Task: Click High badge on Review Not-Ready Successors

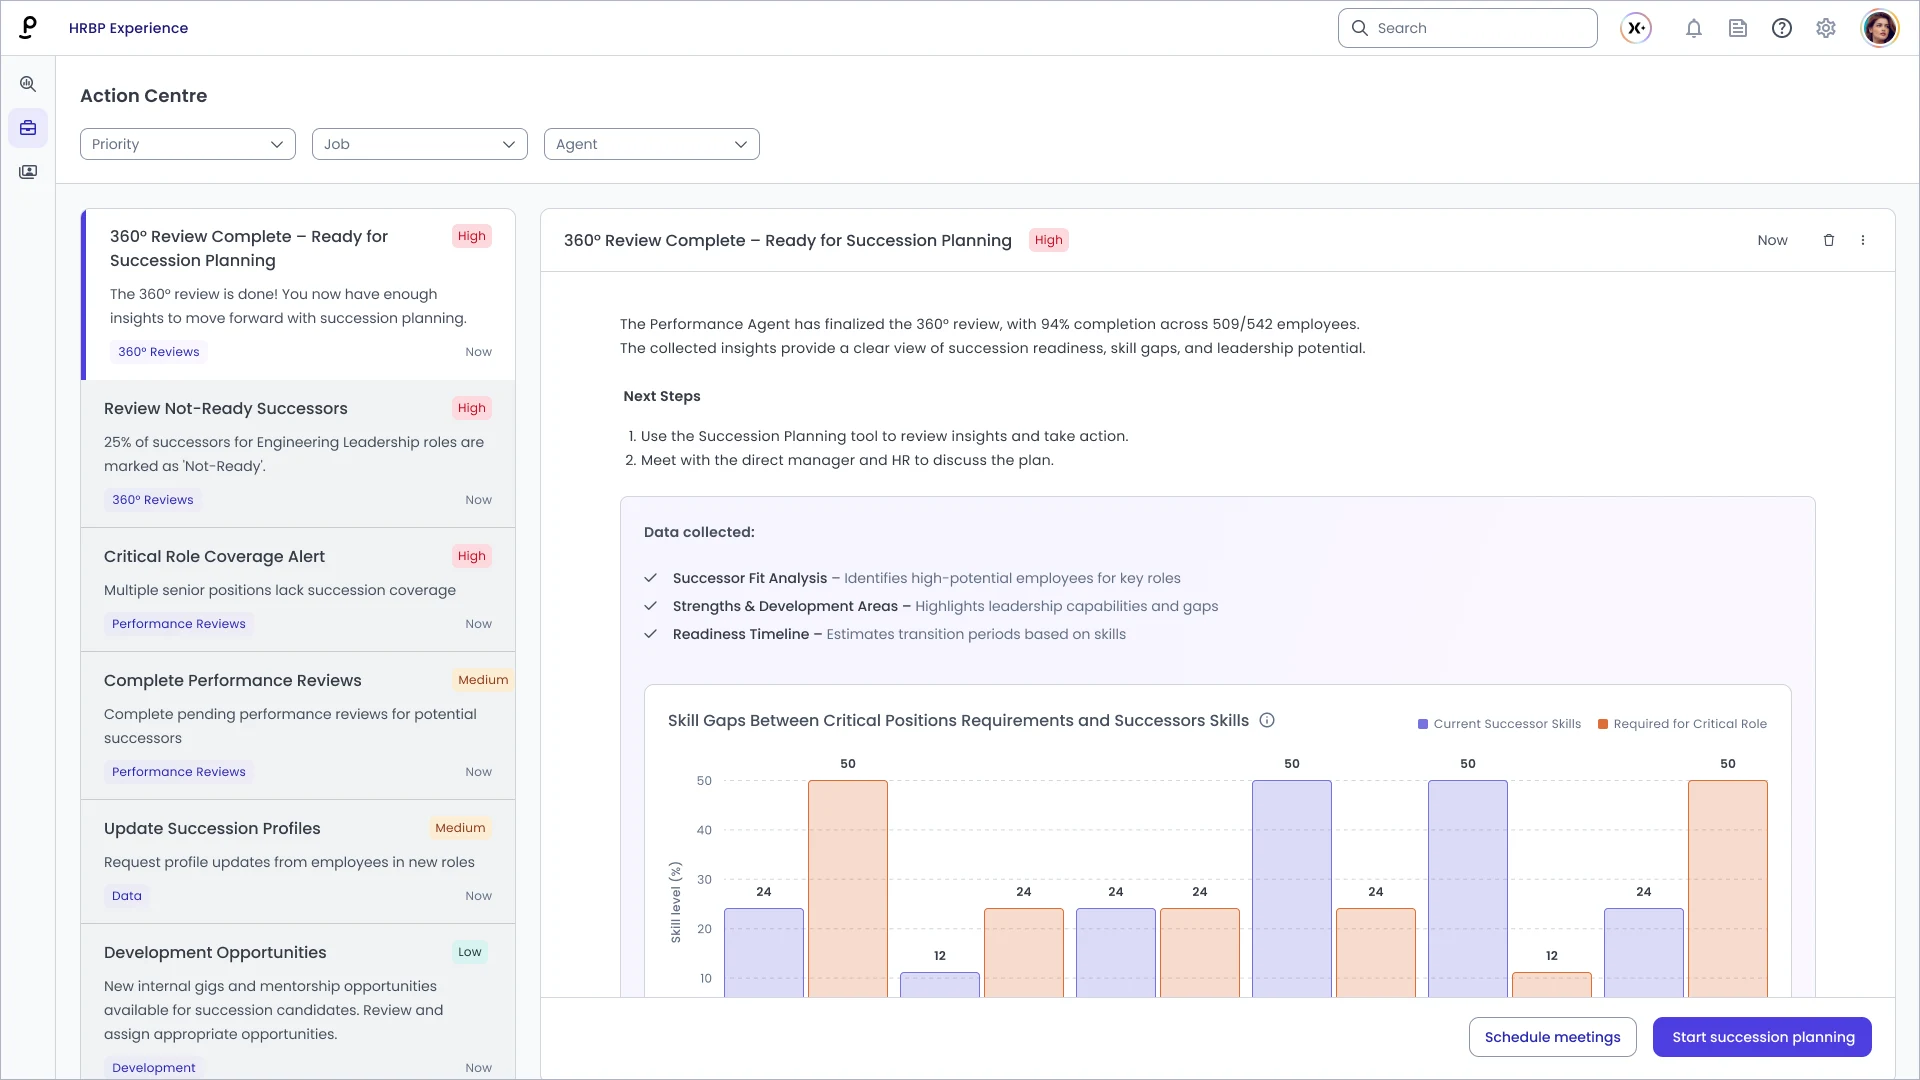Action: 472,408
